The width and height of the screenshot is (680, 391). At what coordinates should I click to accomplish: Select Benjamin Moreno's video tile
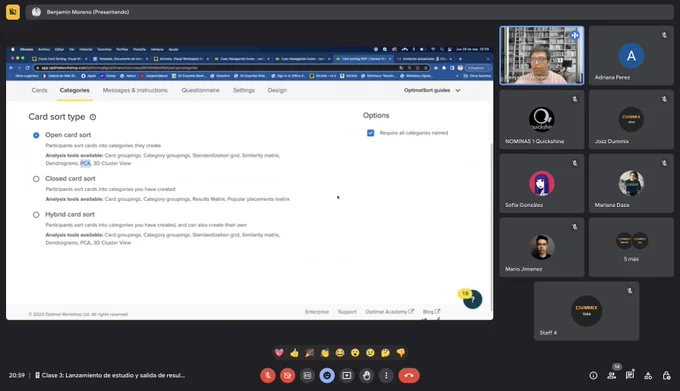click(x=542, y=55)
